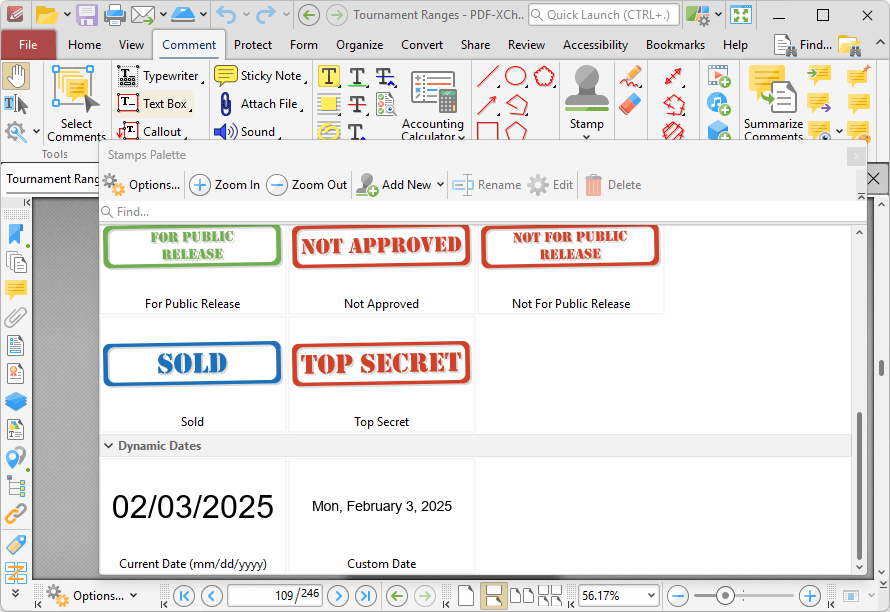Click the Find field in Stamps Palette
Viewport: 890px width, 612px height.
[483, 212]
